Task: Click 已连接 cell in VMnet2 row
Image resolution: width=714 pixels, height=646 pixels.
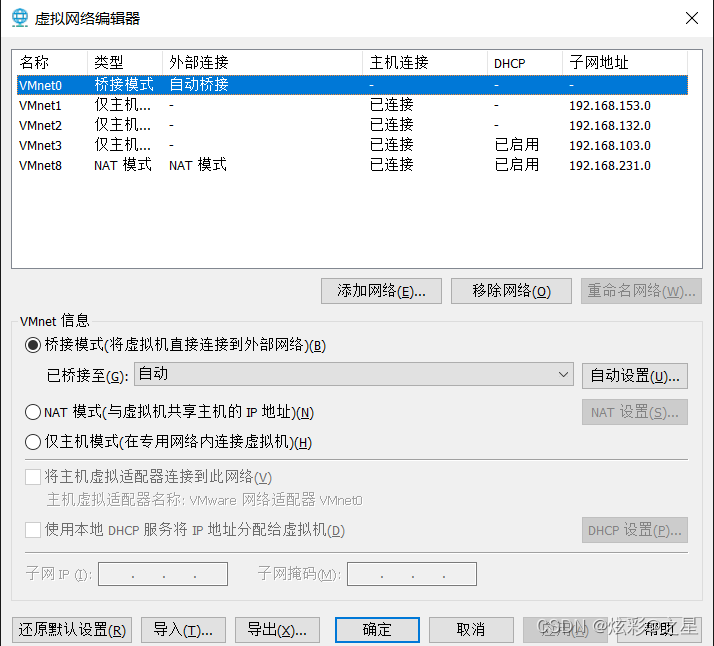Action: click(x=392, y=125)
